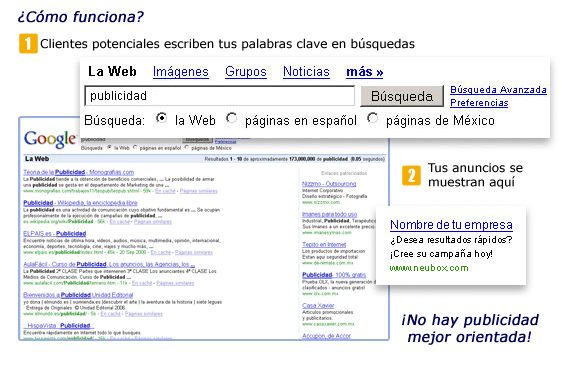The image size is (562, 366).
Task: Click the Google logo in results screenshot
Action: coord(50,139)
